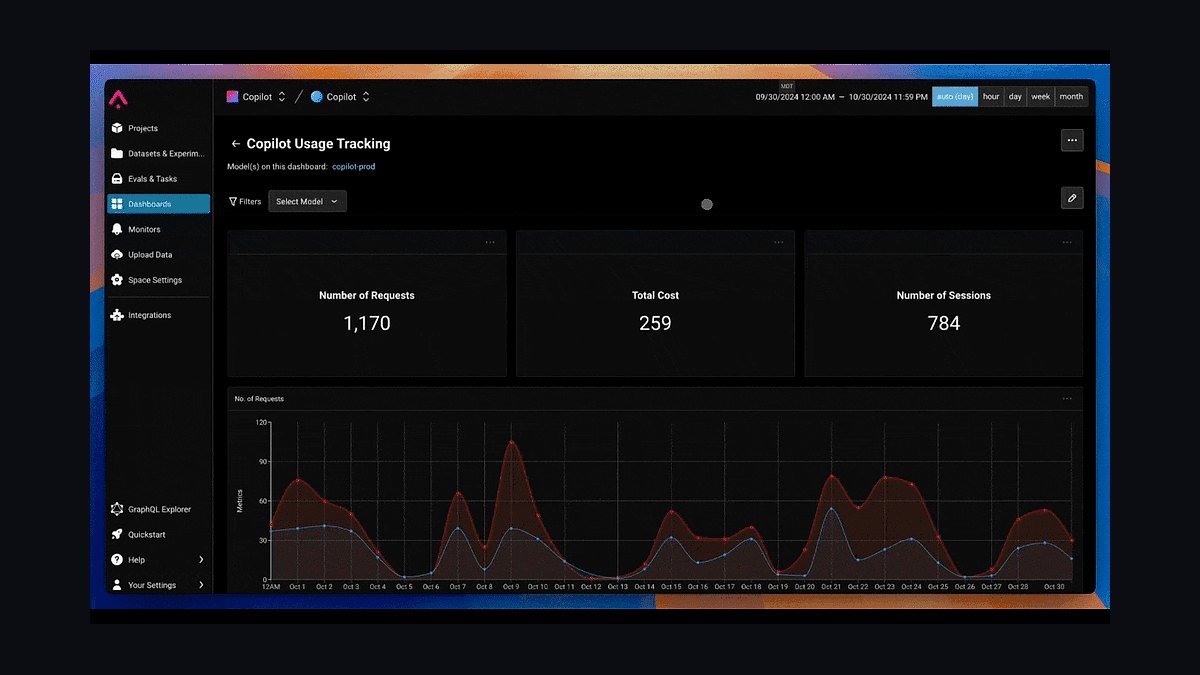The width and height of the screenshot is (1200, 675).
Task: Open Quickstart guide
Action: (x=159, y=535)
